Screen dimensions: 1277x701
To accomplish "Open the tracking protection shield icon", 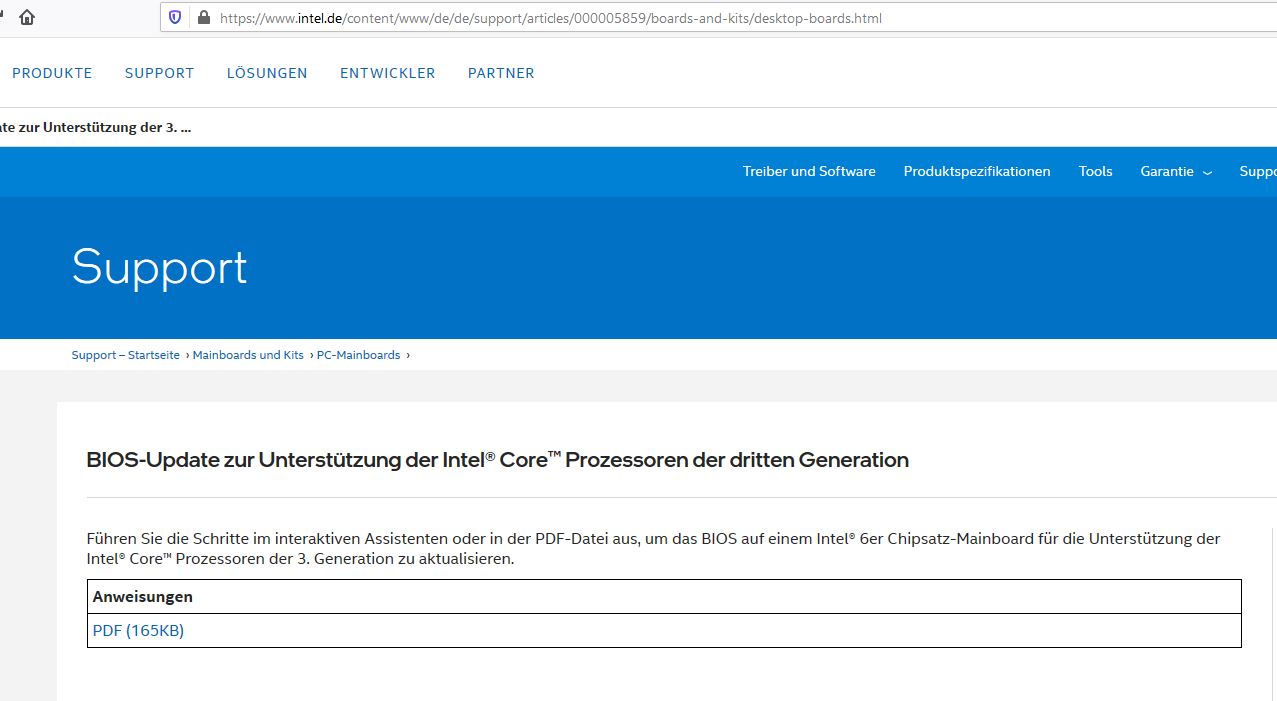I will click(175, 17).
